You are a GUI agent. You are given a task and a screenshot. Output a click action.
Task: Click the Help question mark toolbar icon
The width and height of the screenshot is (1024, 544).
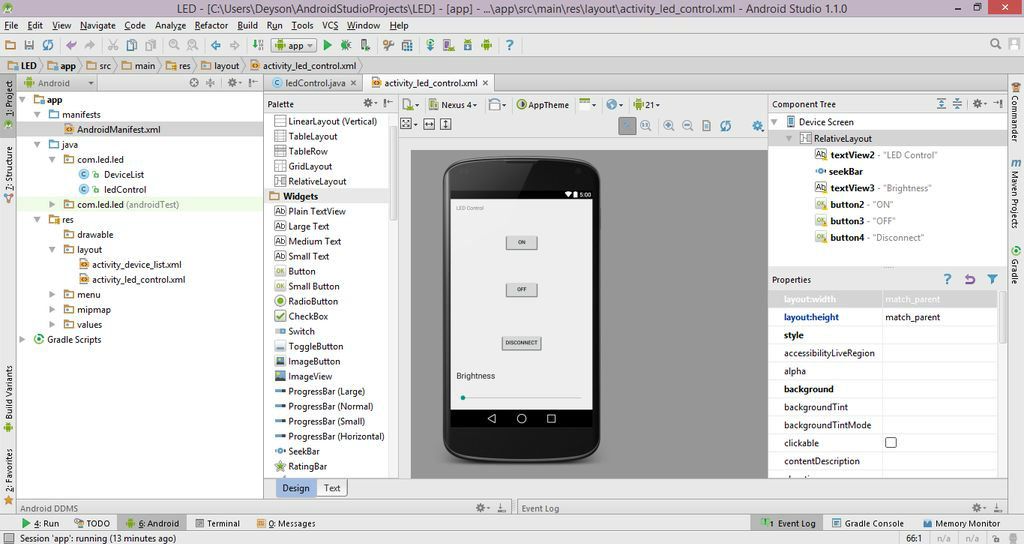pyautogui.click(x=509, y=45)
